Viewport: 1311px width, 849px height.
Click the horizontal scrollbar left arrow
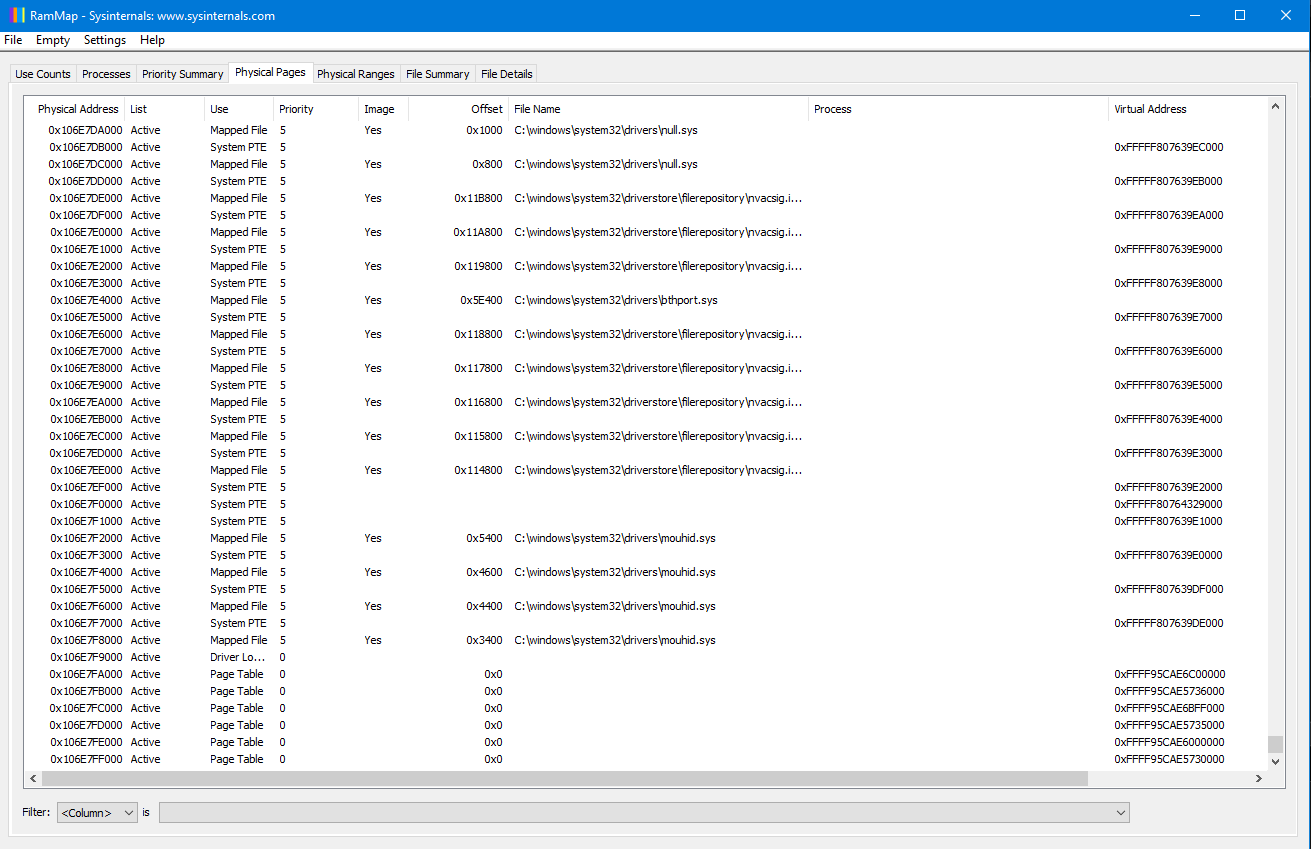point(33,778)
